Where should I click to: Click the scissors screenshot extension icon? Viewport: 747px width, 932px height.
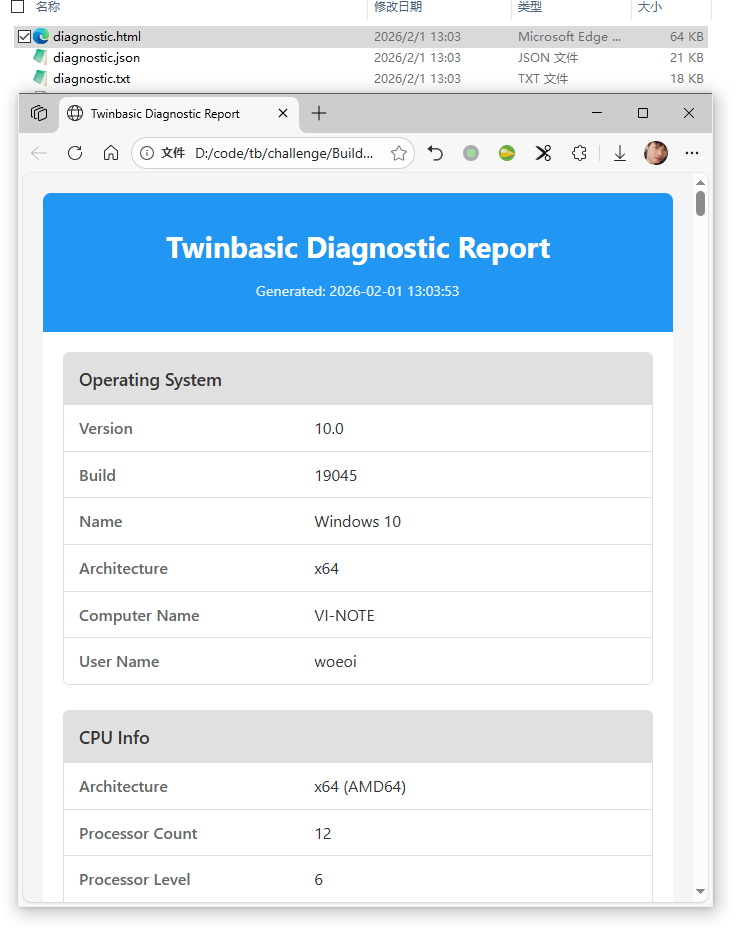543,153
